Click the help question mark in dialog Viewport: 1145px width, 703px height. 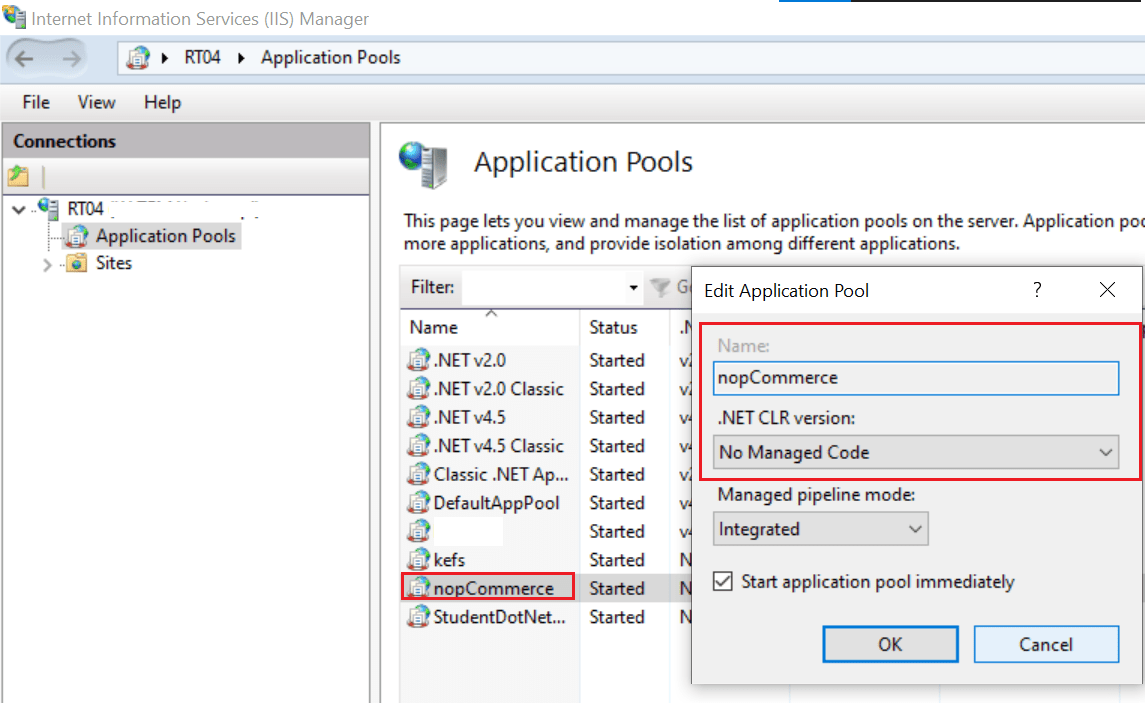[1037, 291]
